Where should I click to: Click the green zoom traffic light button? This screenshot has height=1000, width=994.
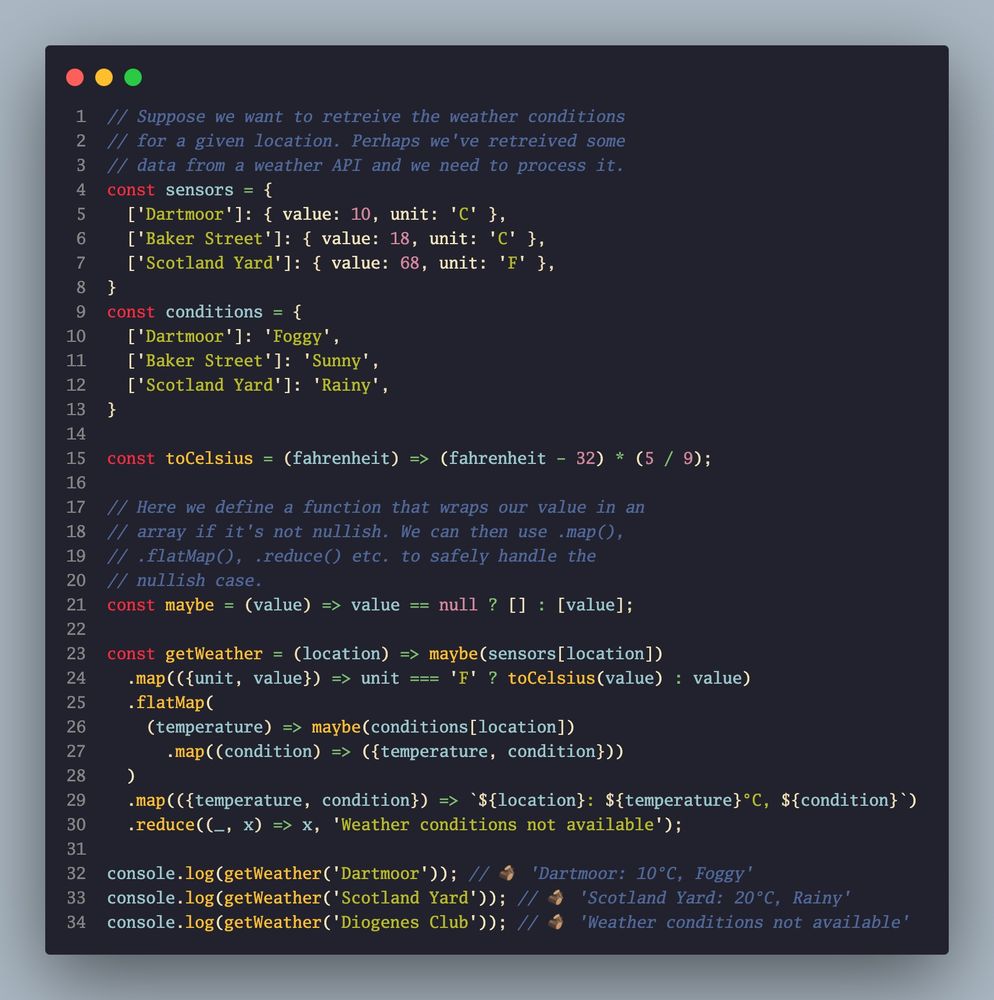(132, 76)
